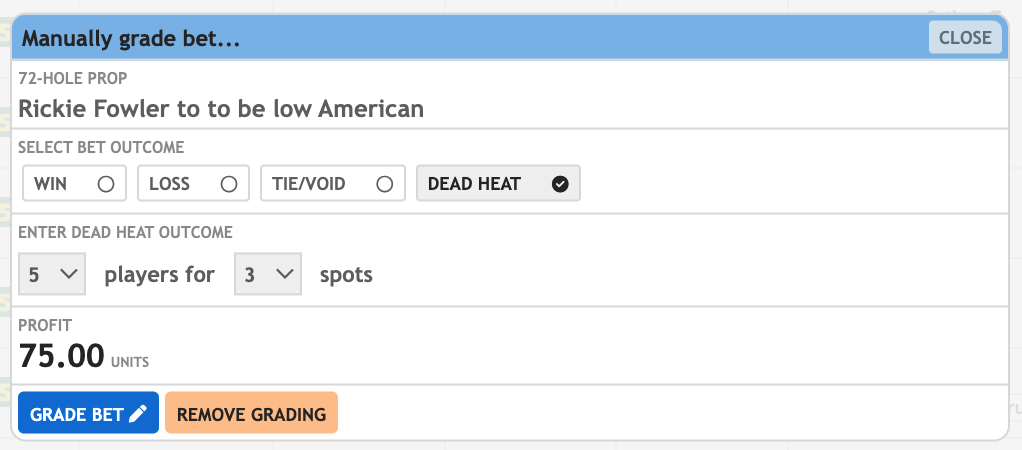Click the REMOVE GRADING button

(x=251, y=414)
